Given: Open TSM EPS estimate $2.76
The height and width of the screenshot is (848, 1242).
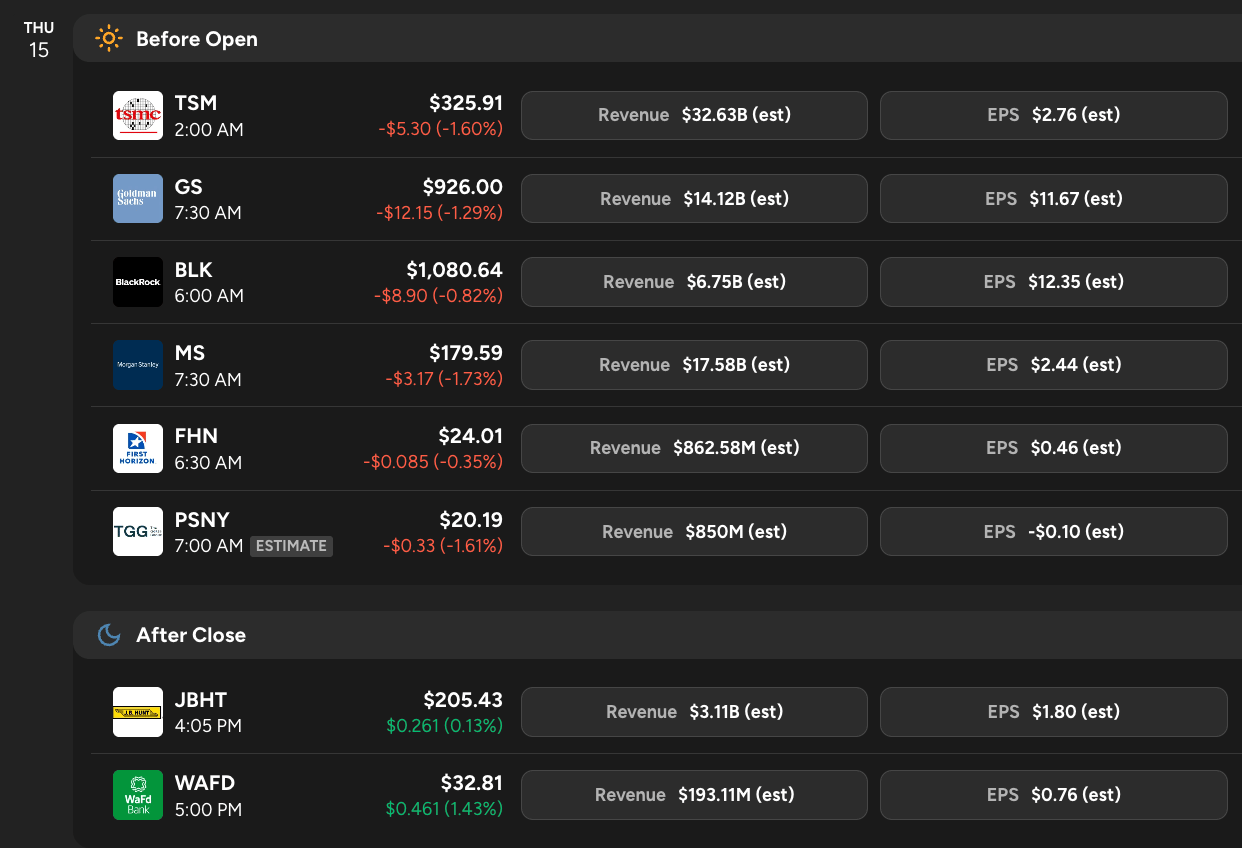Looking at the screenshot, I should [1053, 115].
